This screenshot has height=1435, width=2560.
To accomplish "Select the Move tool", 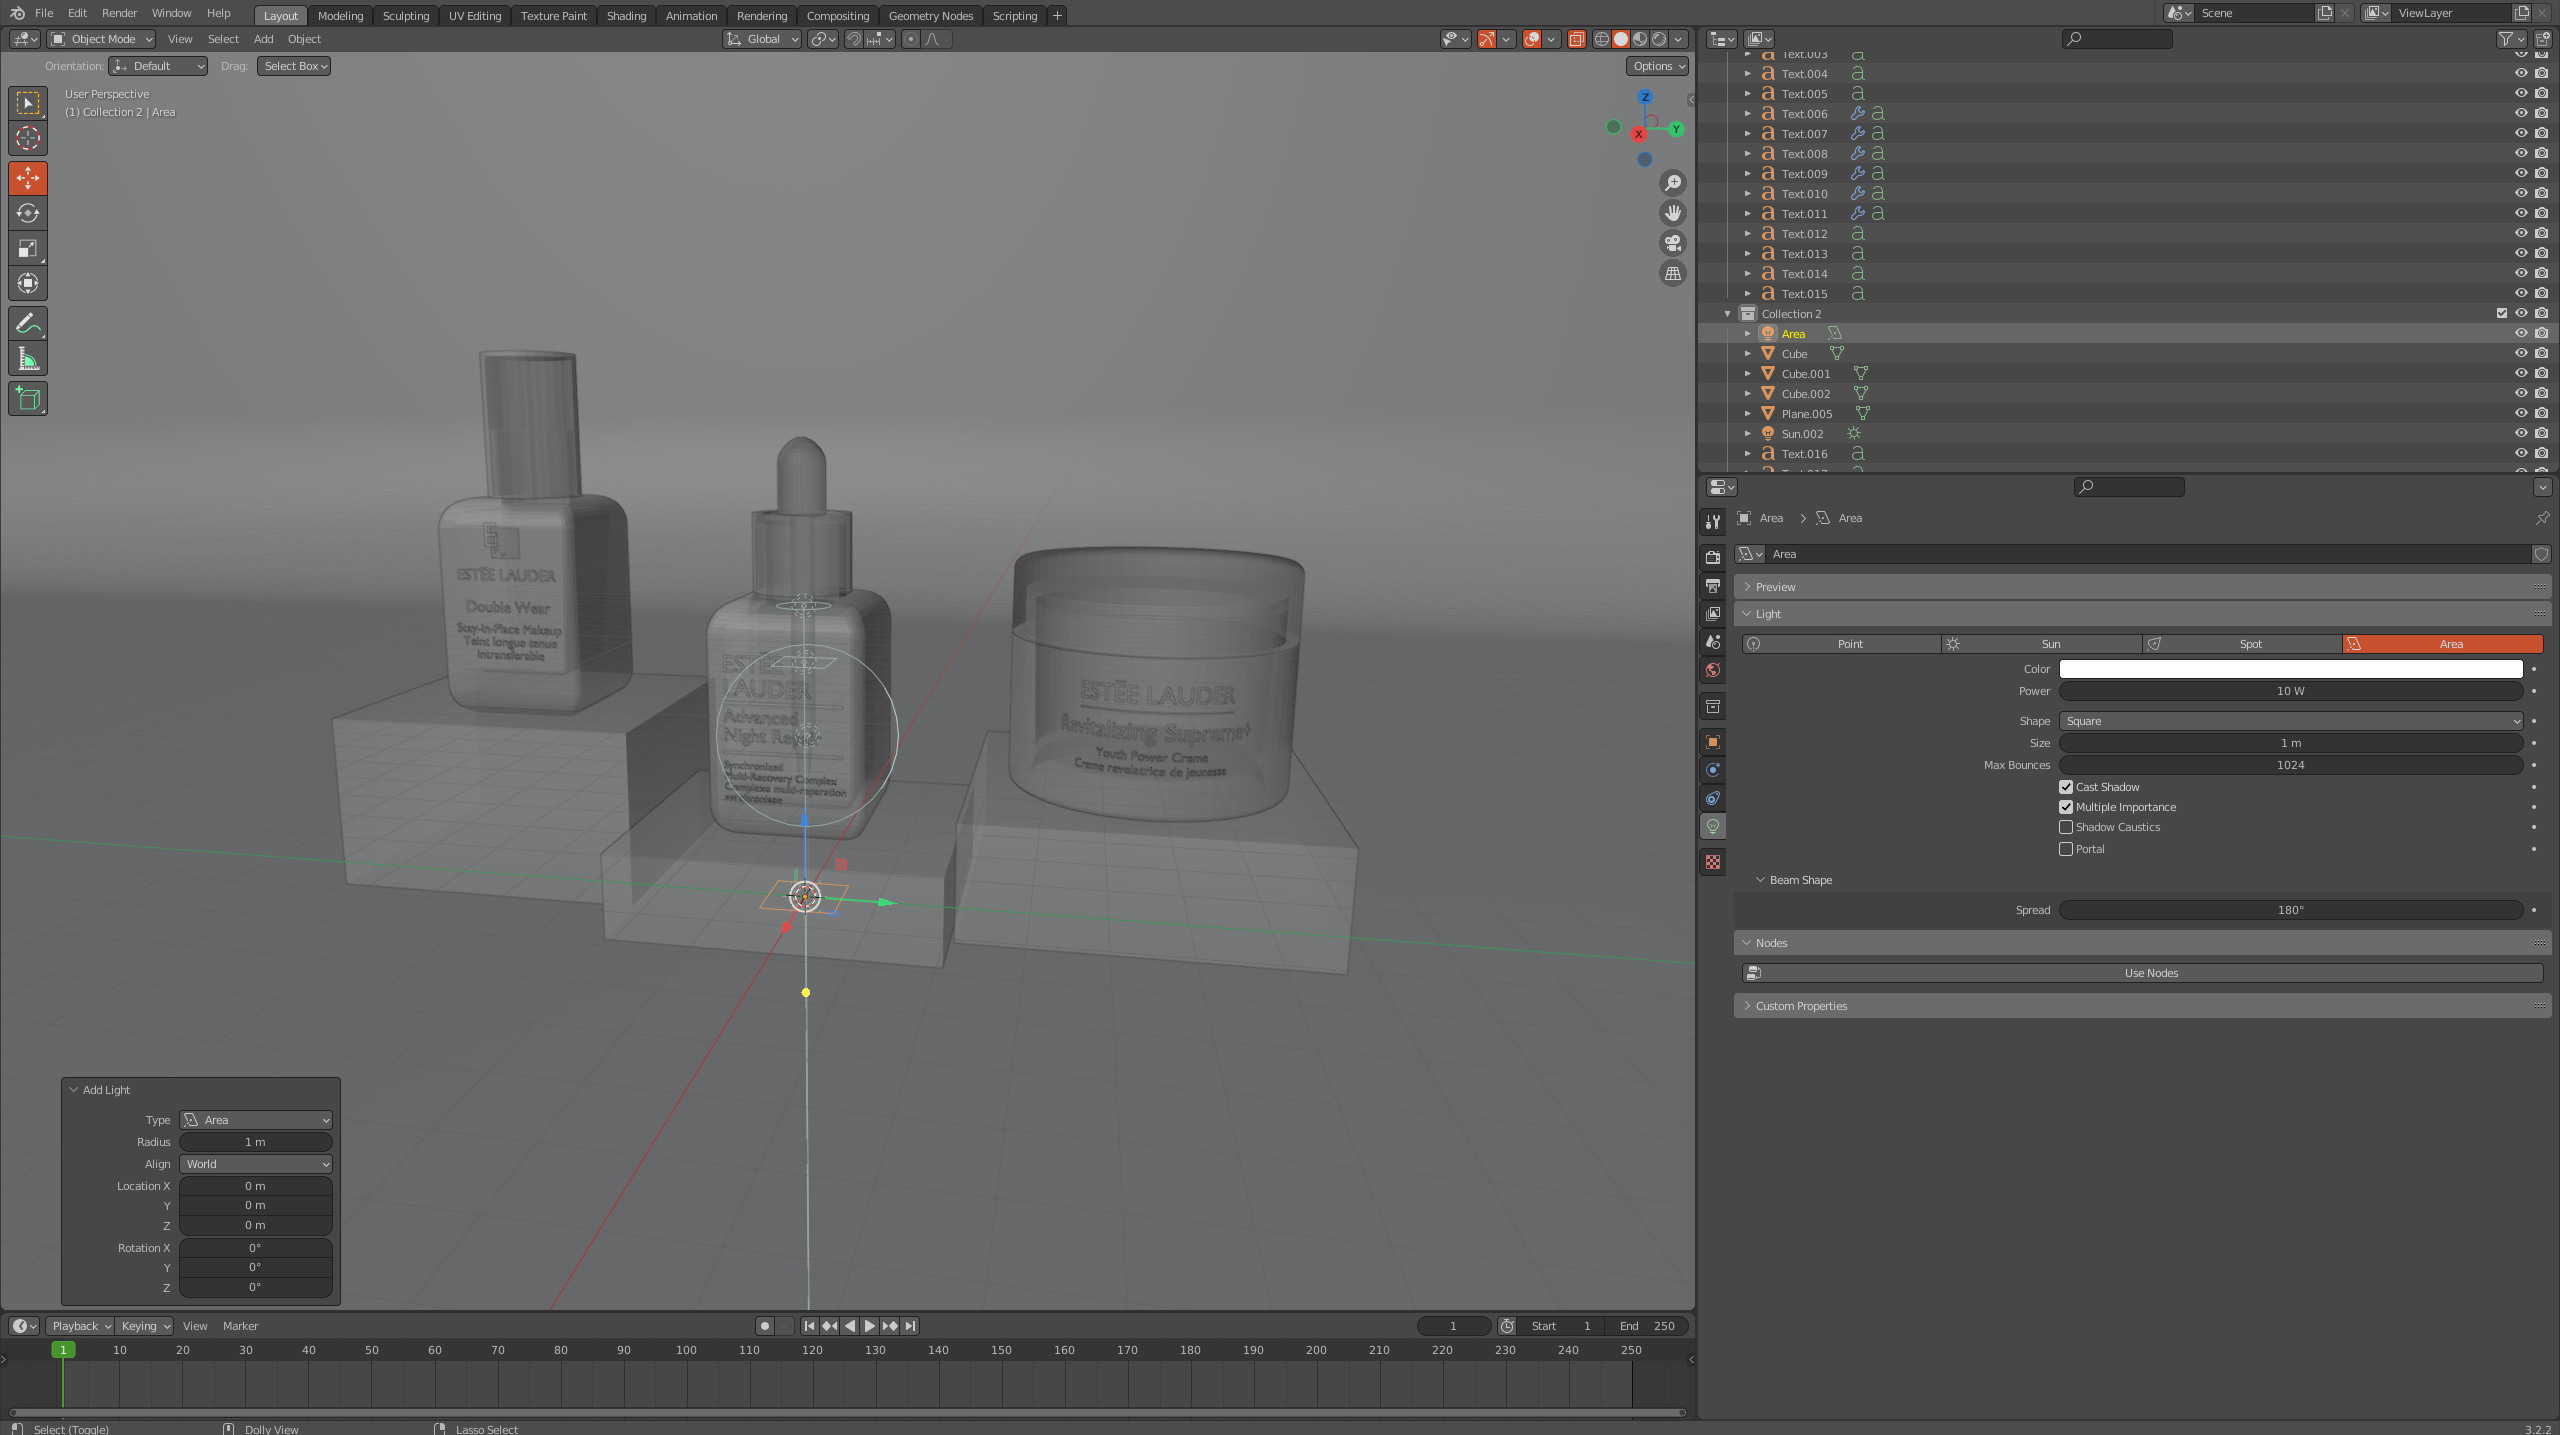I will pyautogui.click(x=28, y=178).
